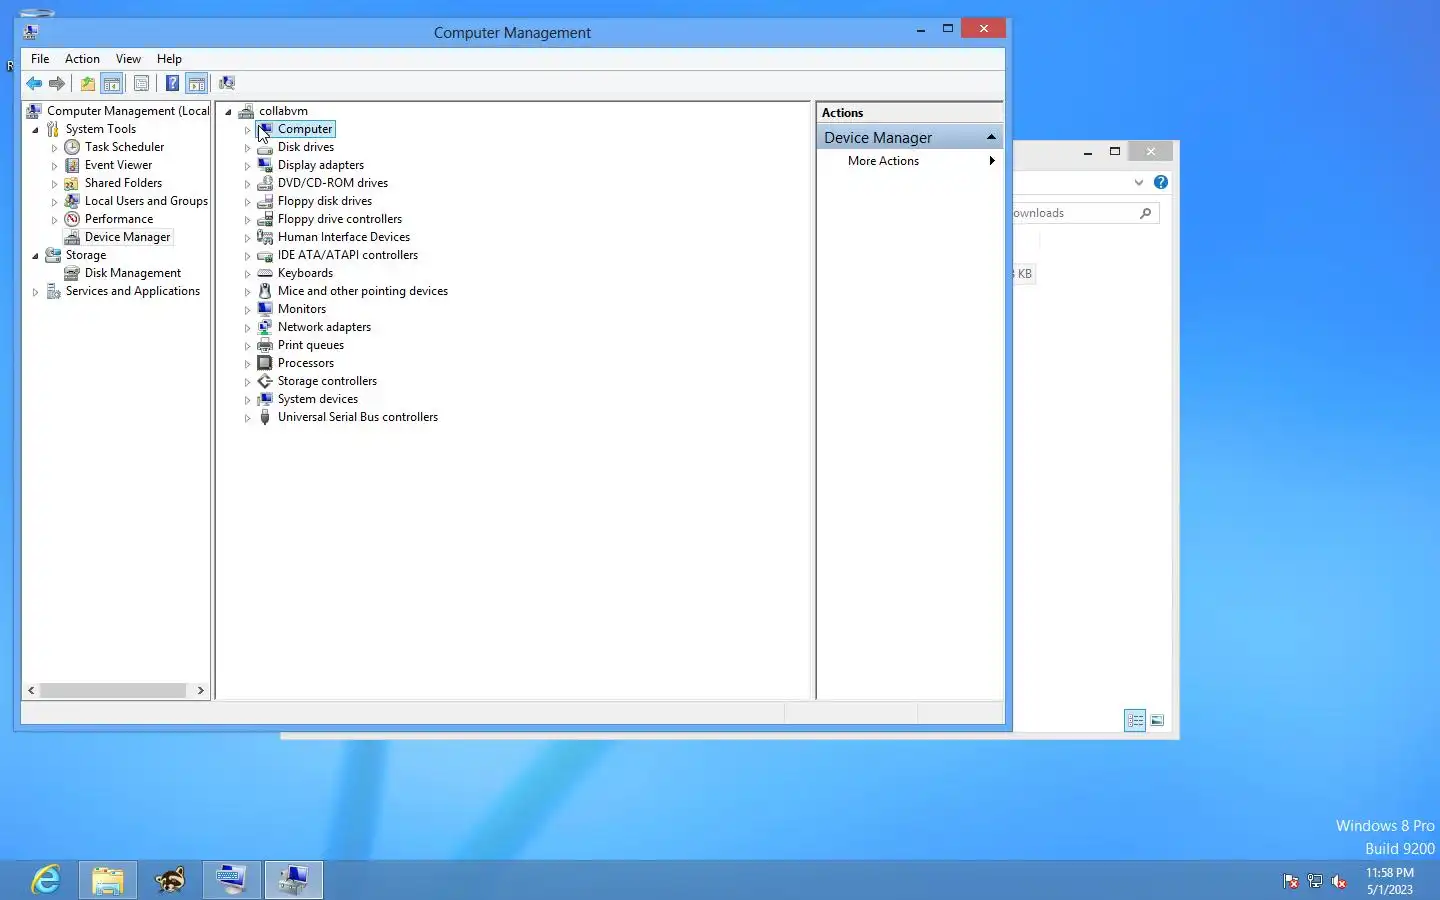Open the File menu
Viewport: 1440px width, 900px height.
(40, 59)
